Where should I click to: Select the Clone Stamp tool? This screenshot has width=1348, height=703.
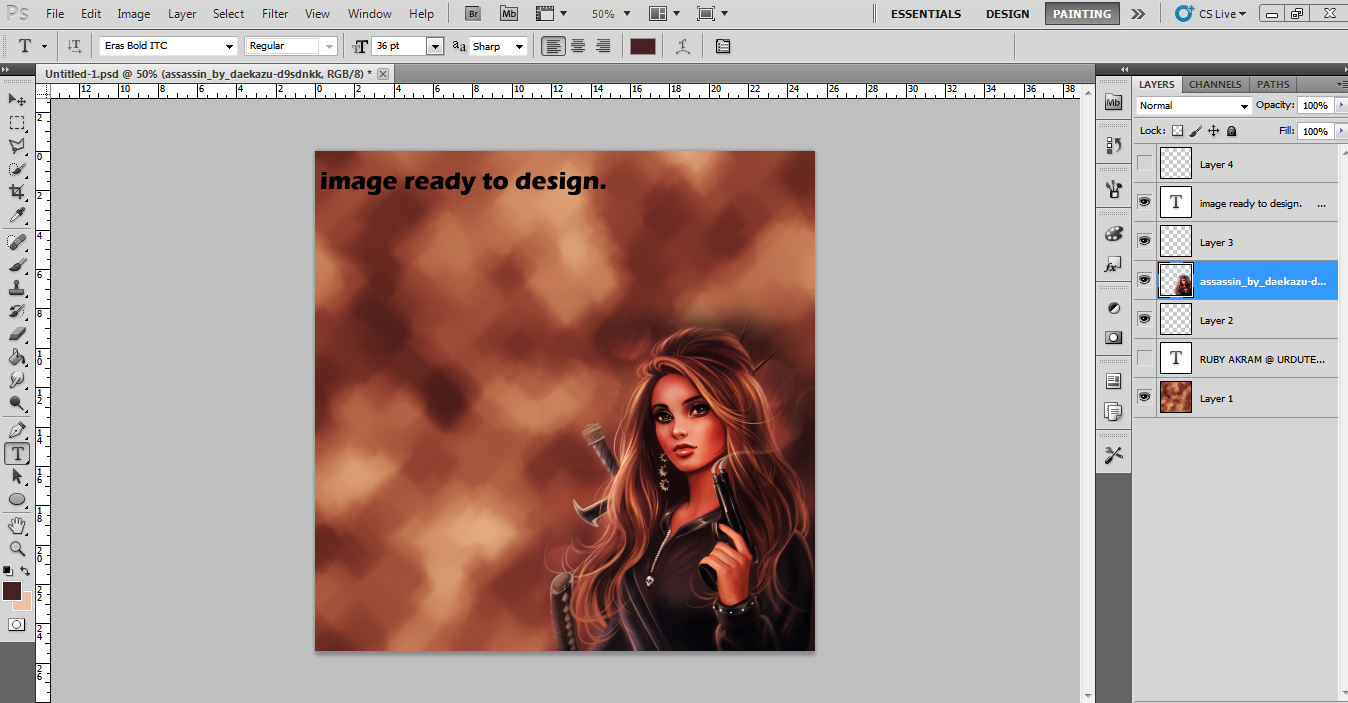[x=17, y=288]
